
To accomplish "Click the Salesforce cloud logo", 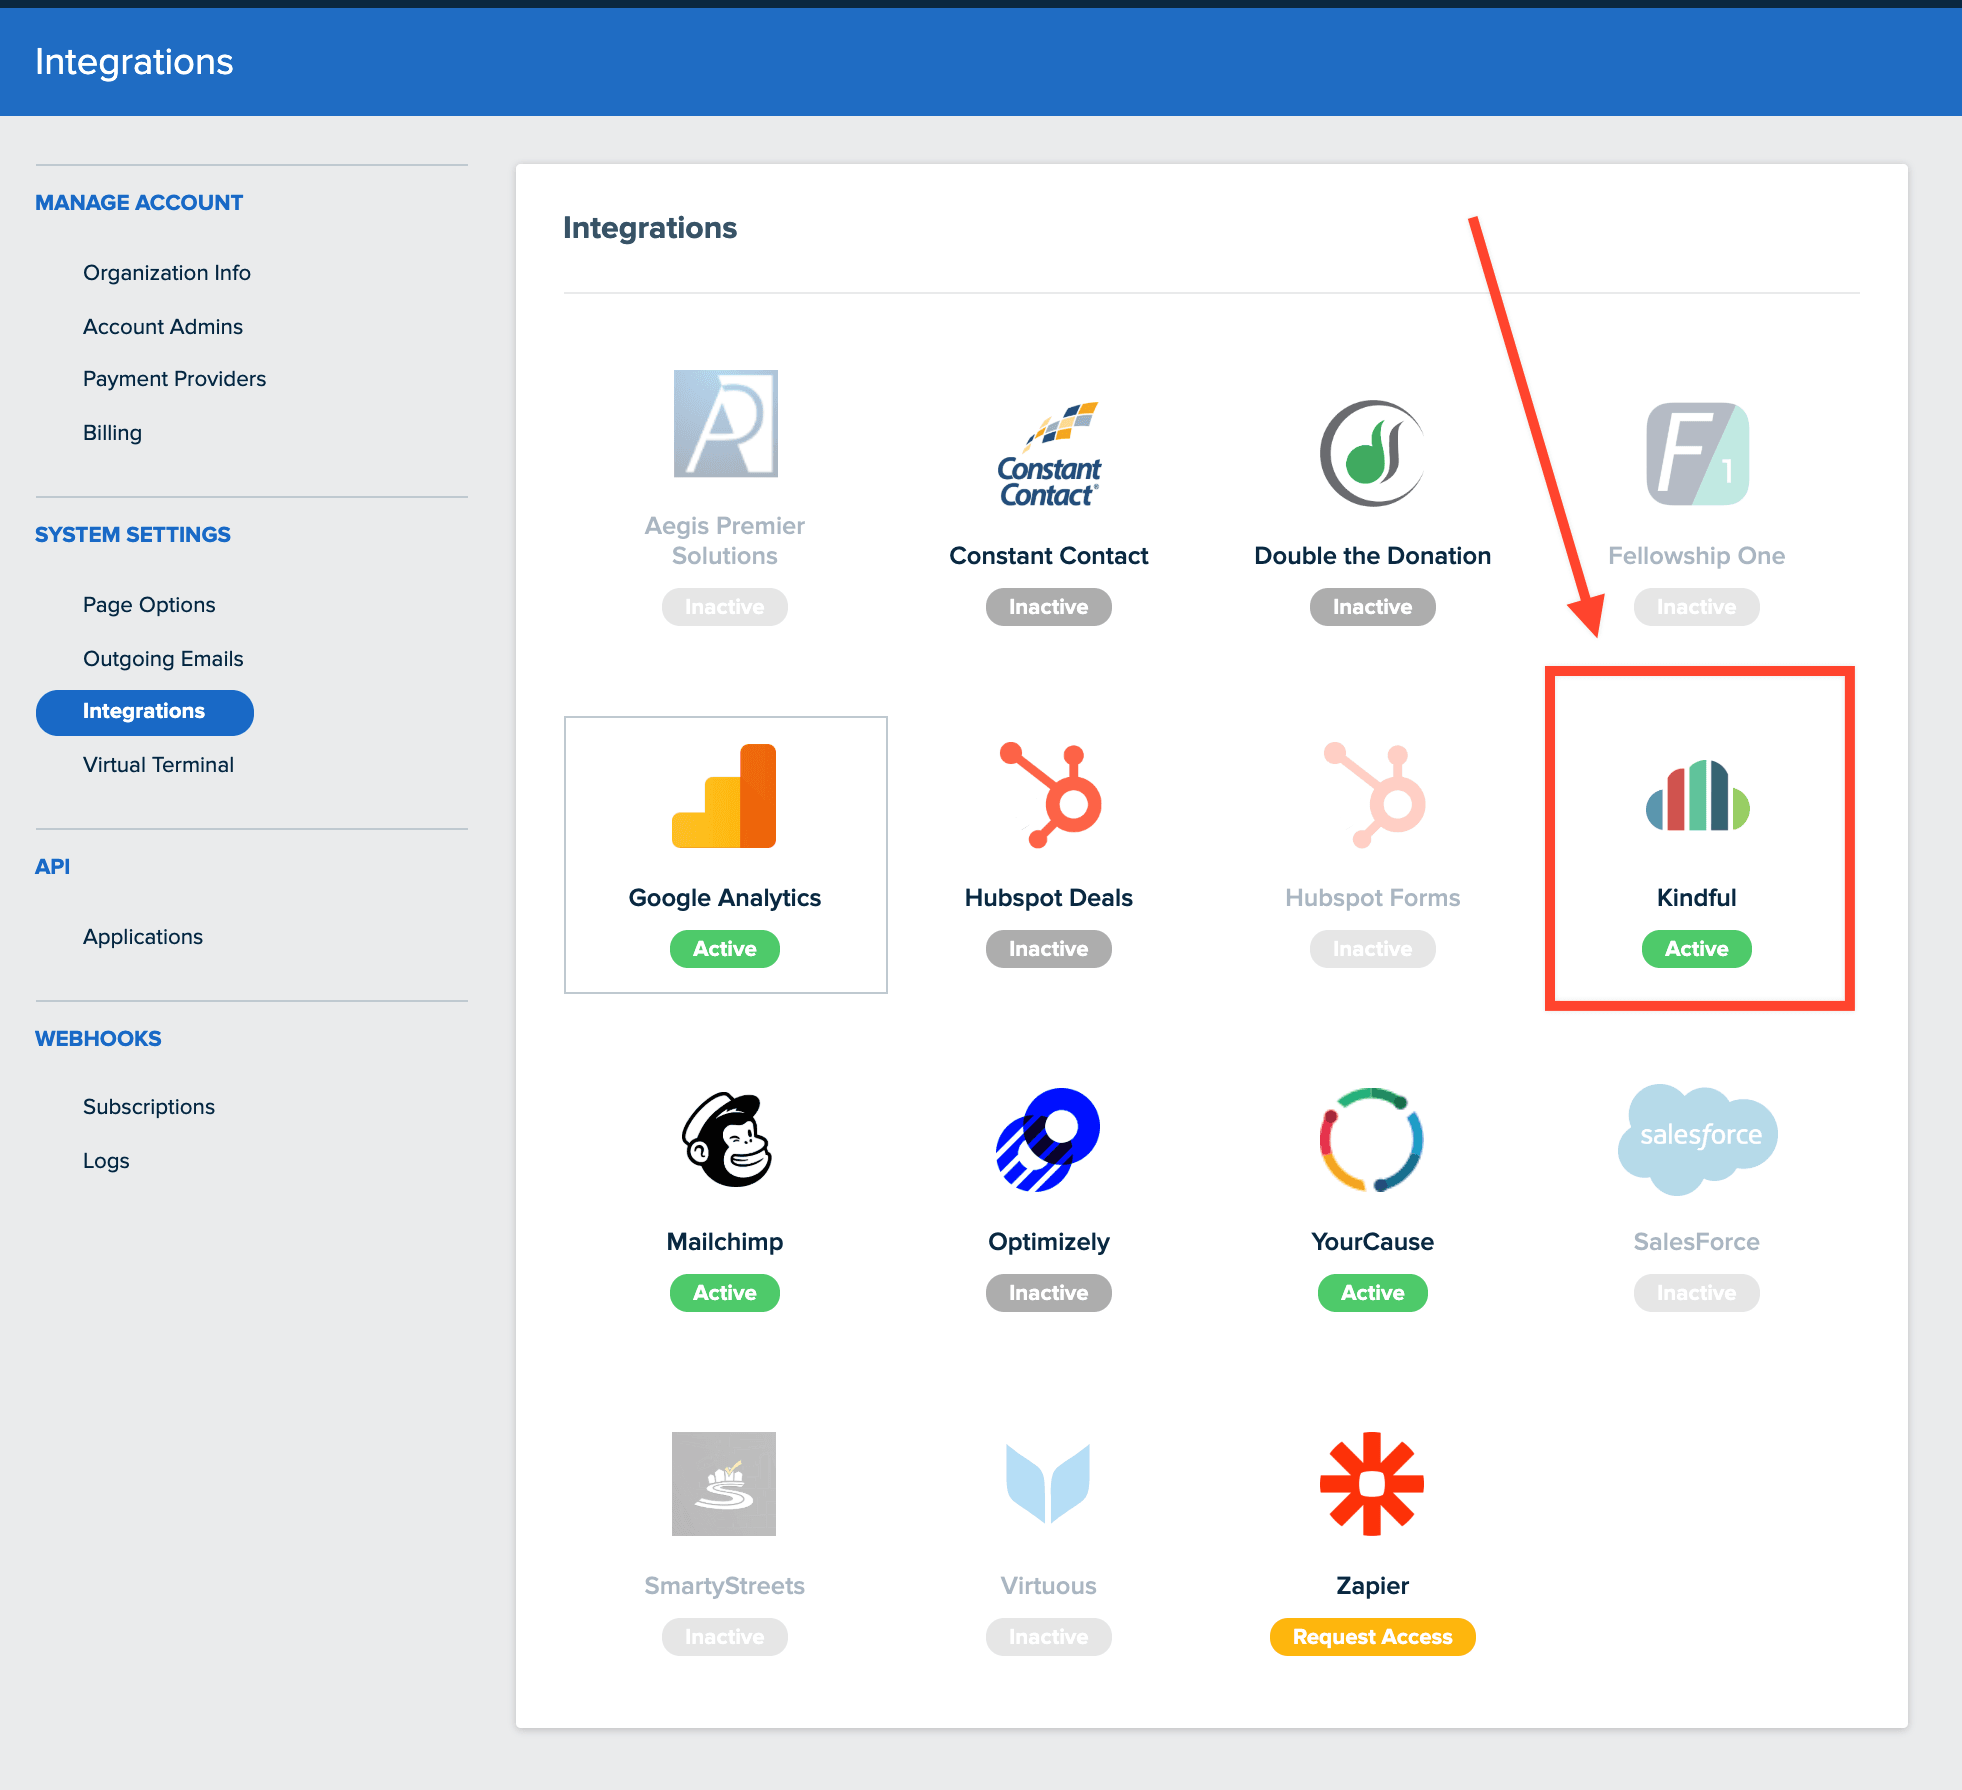I will pyautogui.click(x=1697, y=1140).
